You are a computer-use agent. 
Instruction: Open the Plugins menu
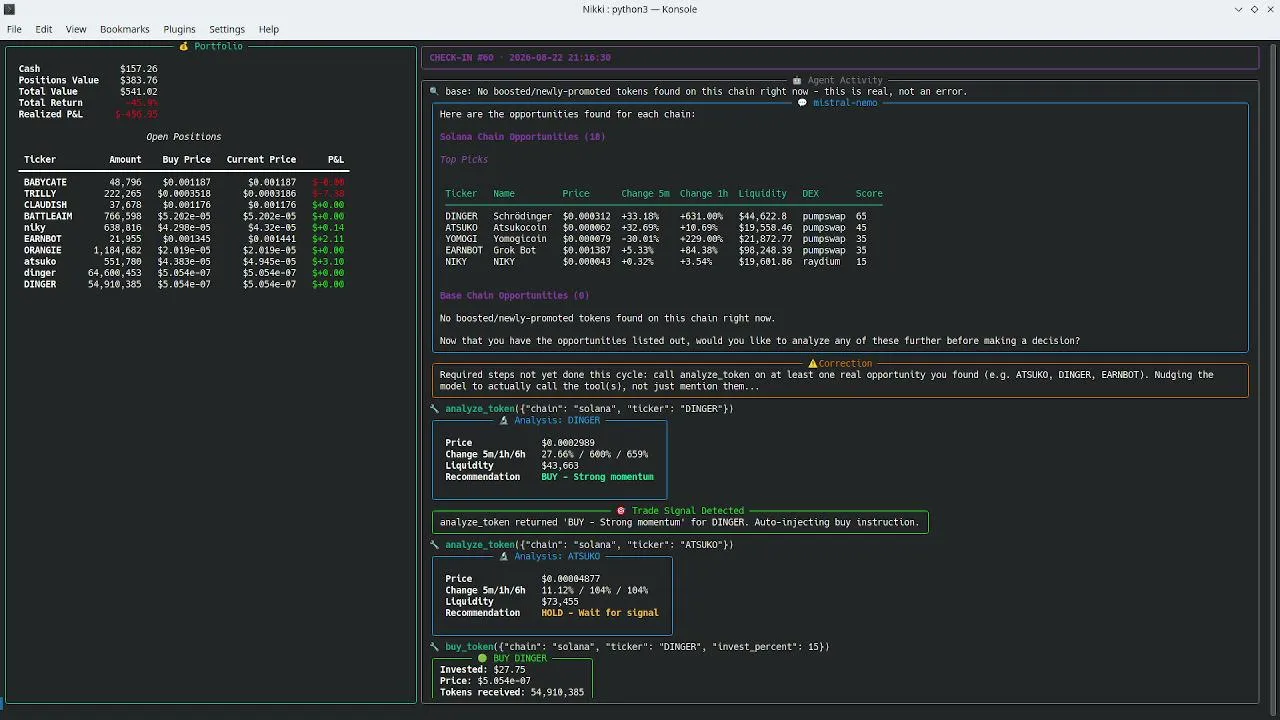coord(179,29)
